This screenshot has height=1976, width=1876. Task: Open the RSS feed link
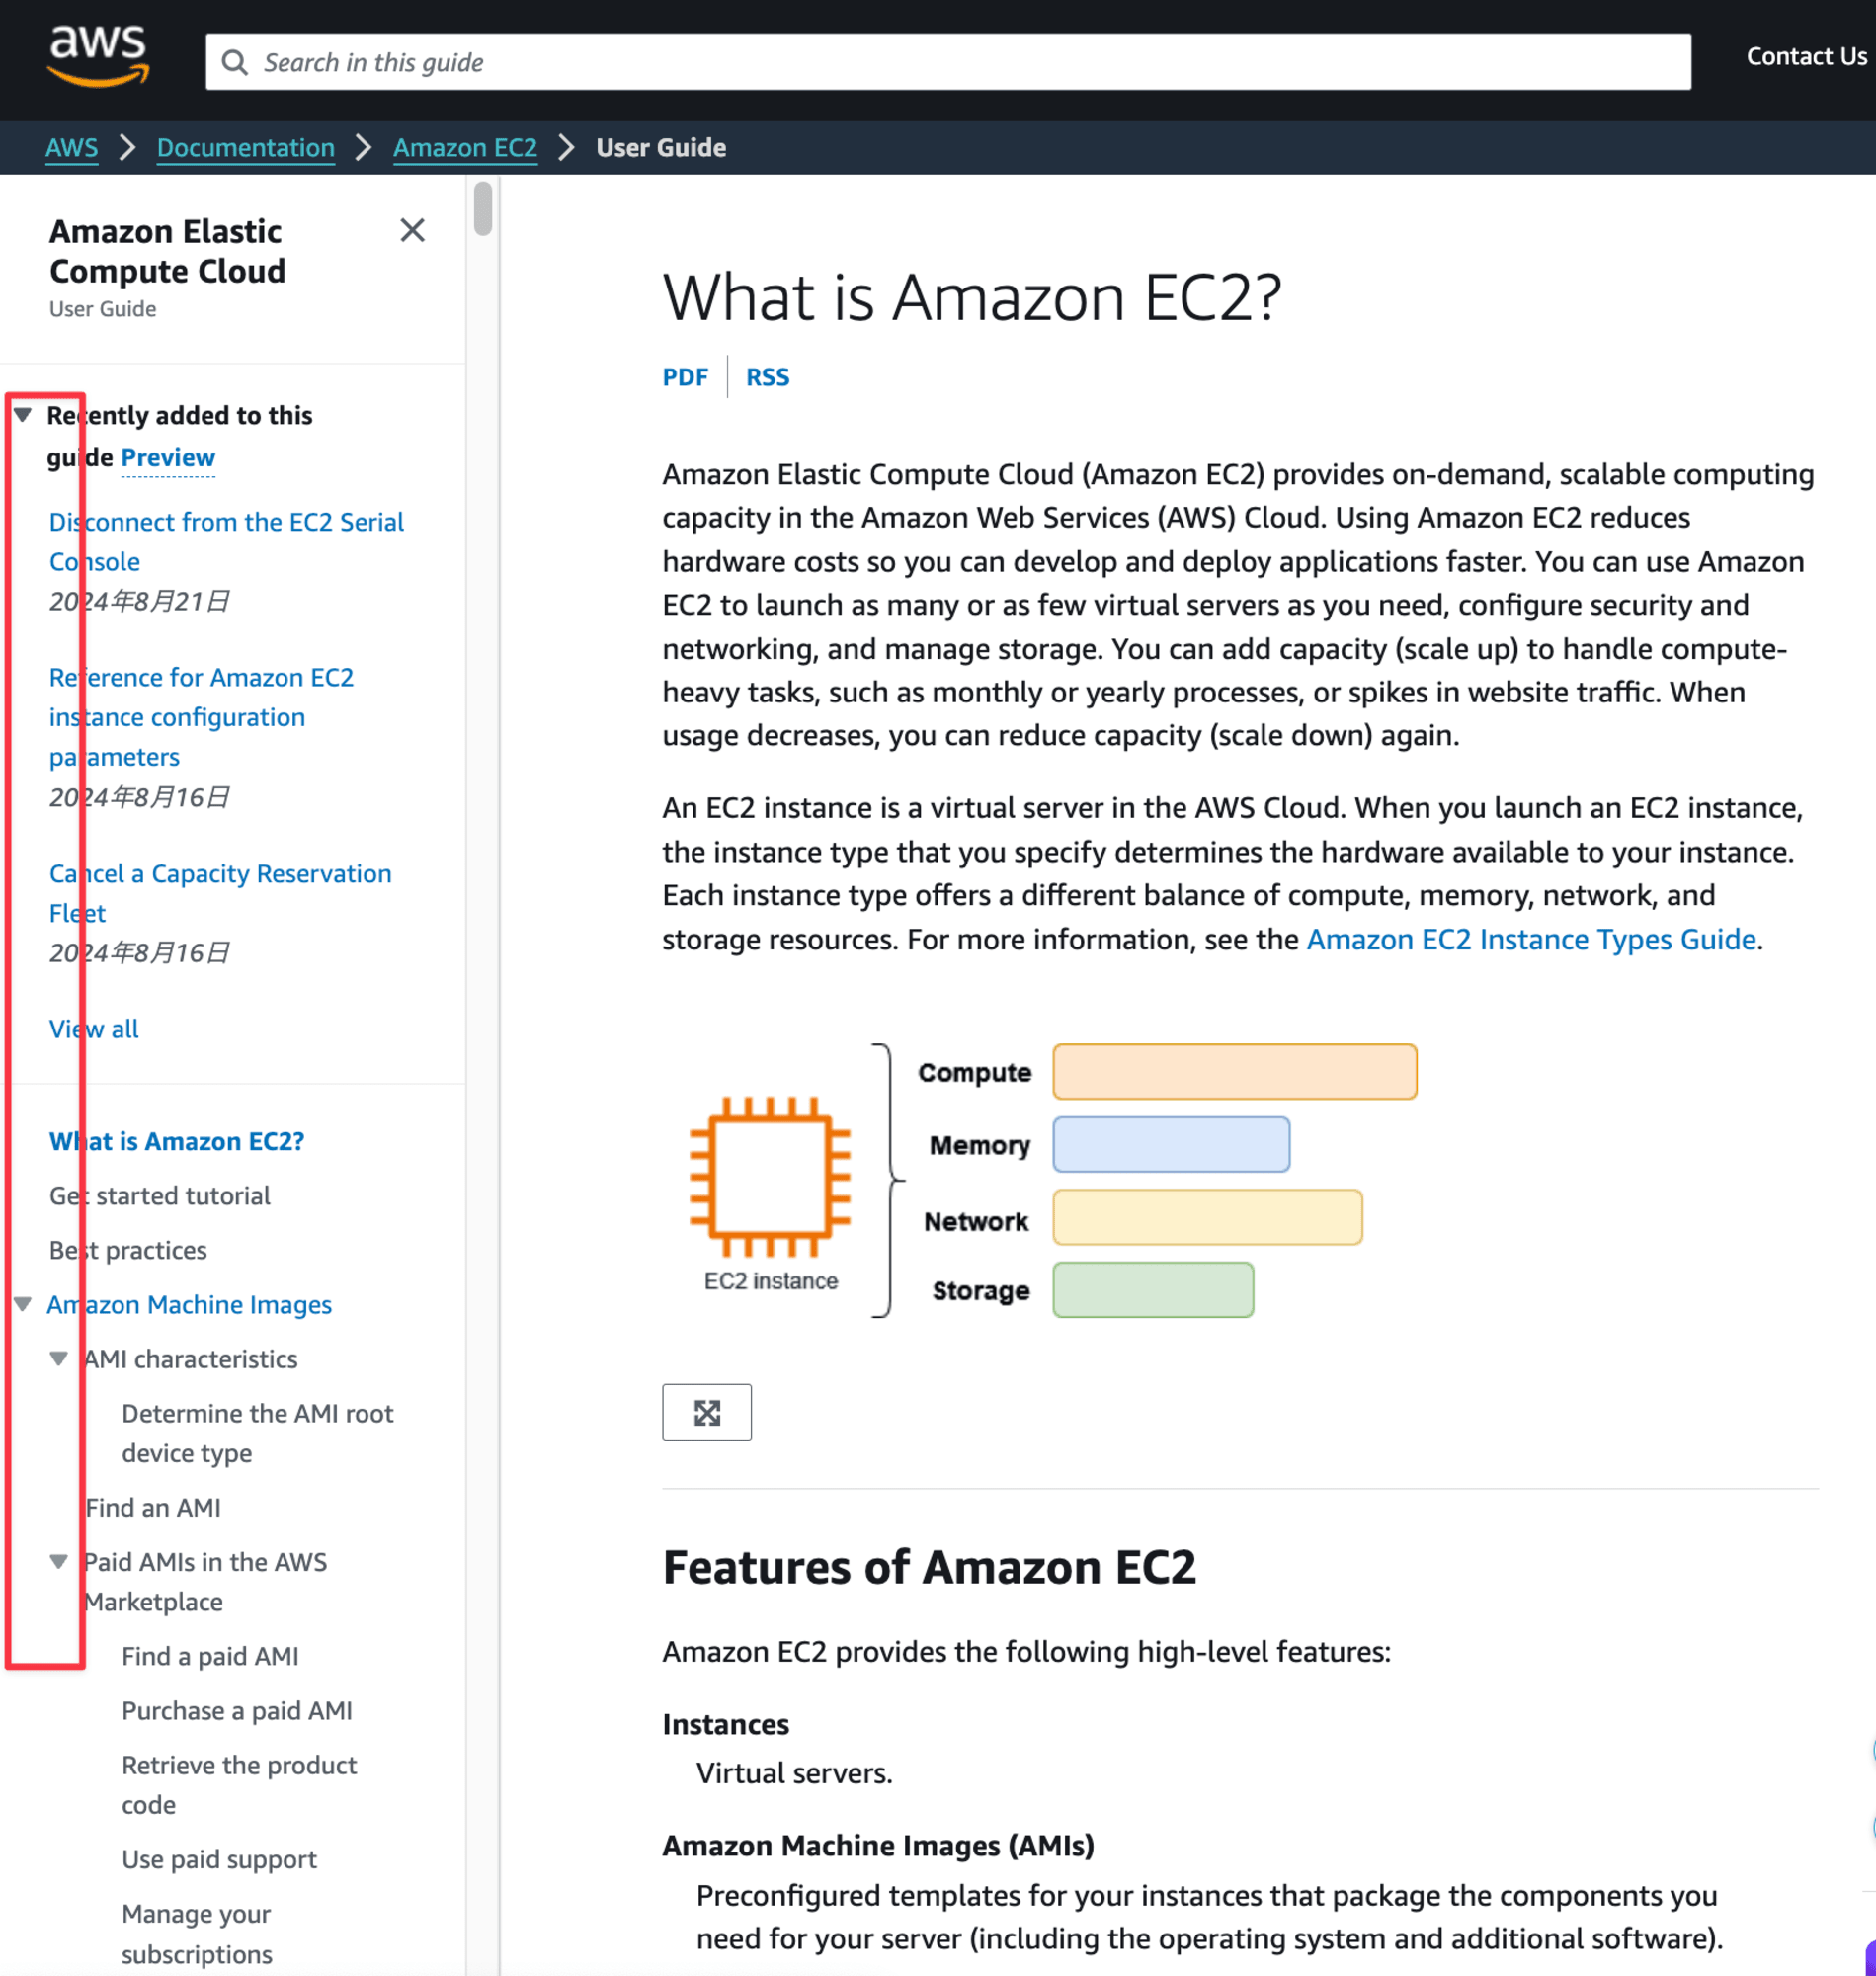coord(768,377)
